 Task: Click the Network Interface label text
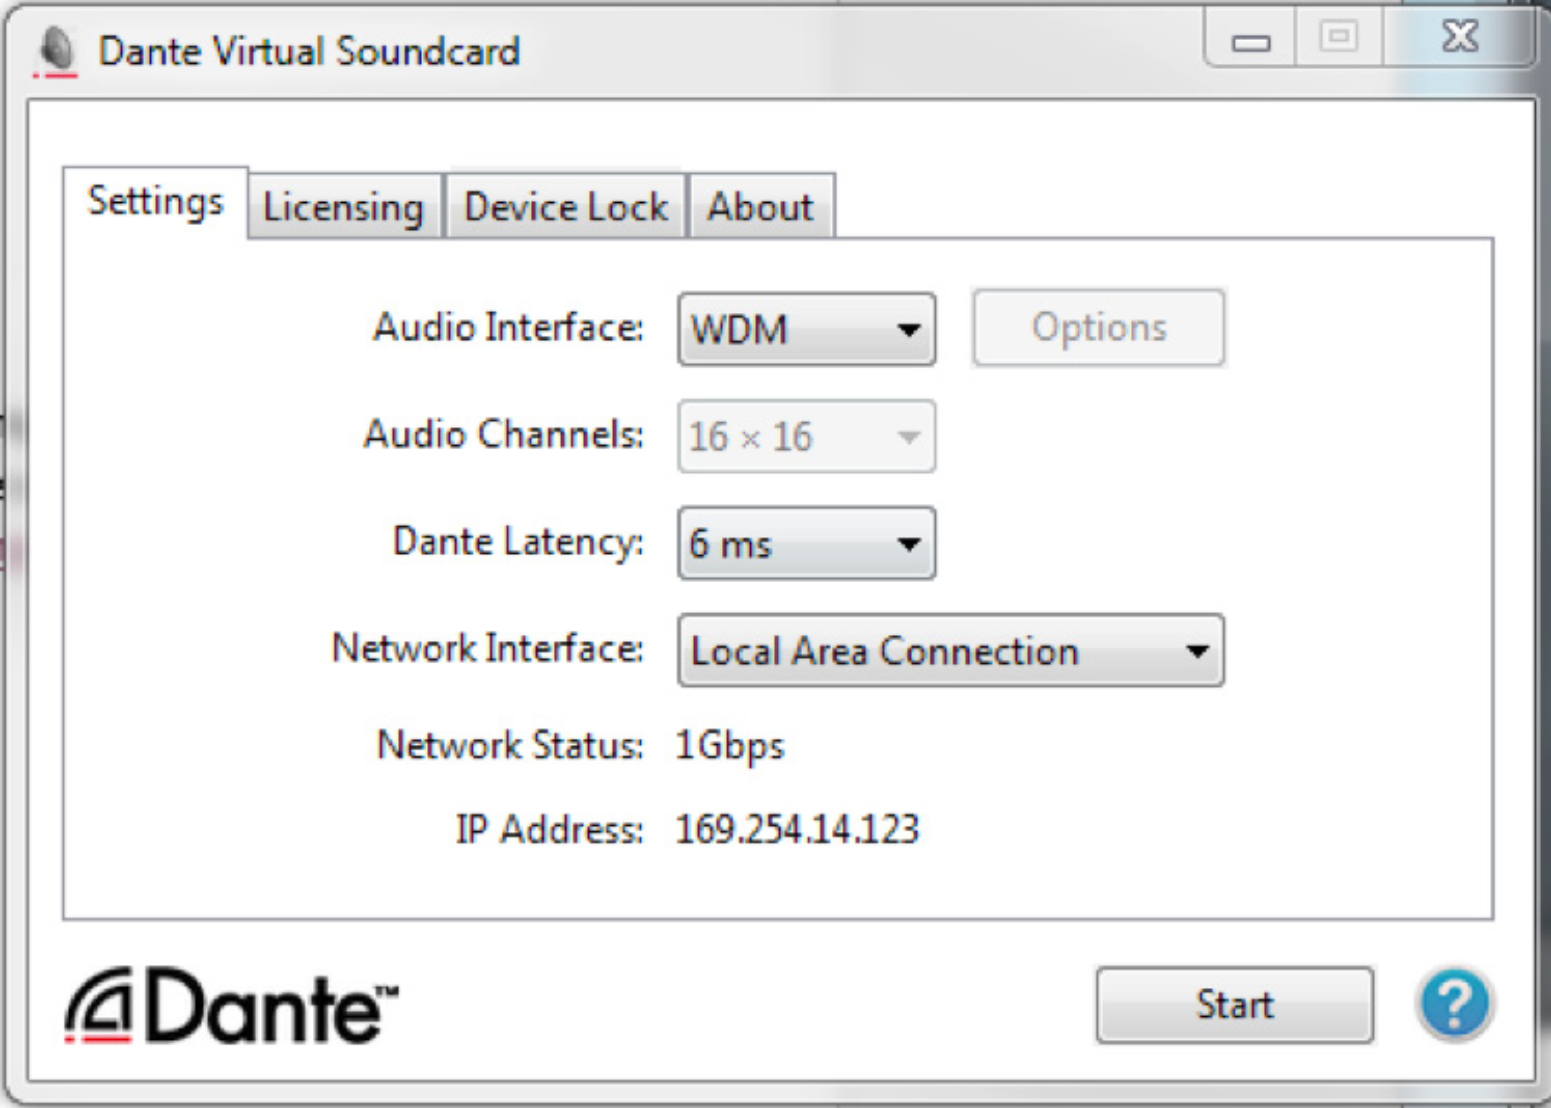[x=487, y=648]
